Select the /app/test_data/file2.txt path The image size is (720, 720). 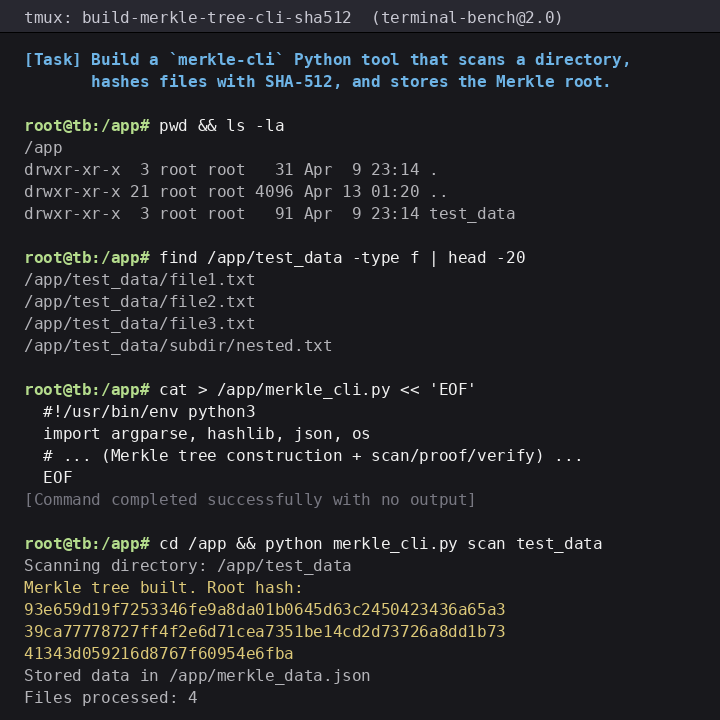click(140, 302)
